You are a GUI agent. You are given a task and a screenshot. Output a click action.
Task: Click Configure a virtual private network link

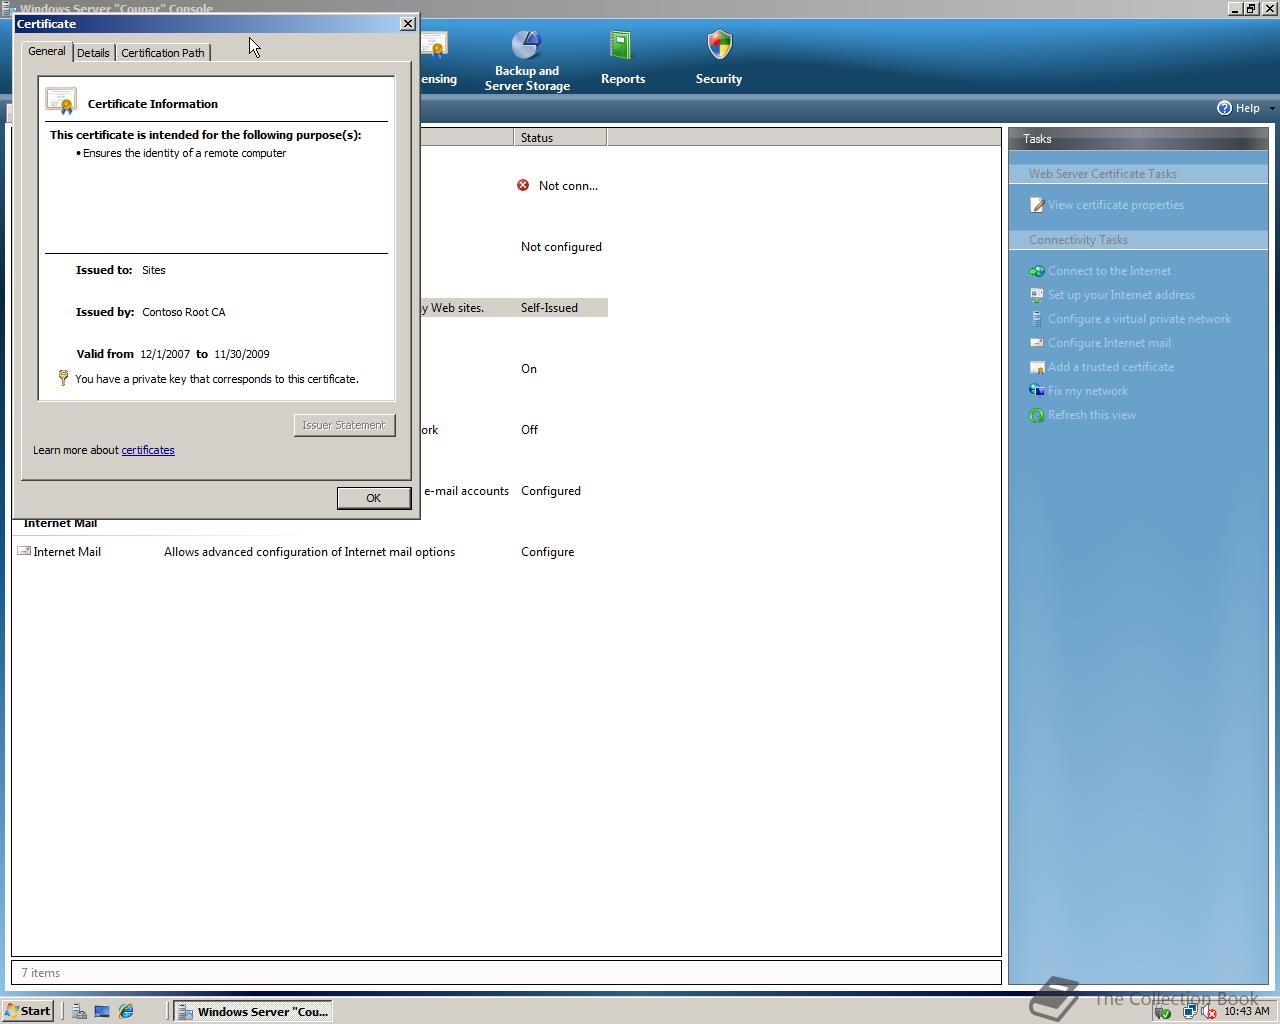pos(1139,319)
